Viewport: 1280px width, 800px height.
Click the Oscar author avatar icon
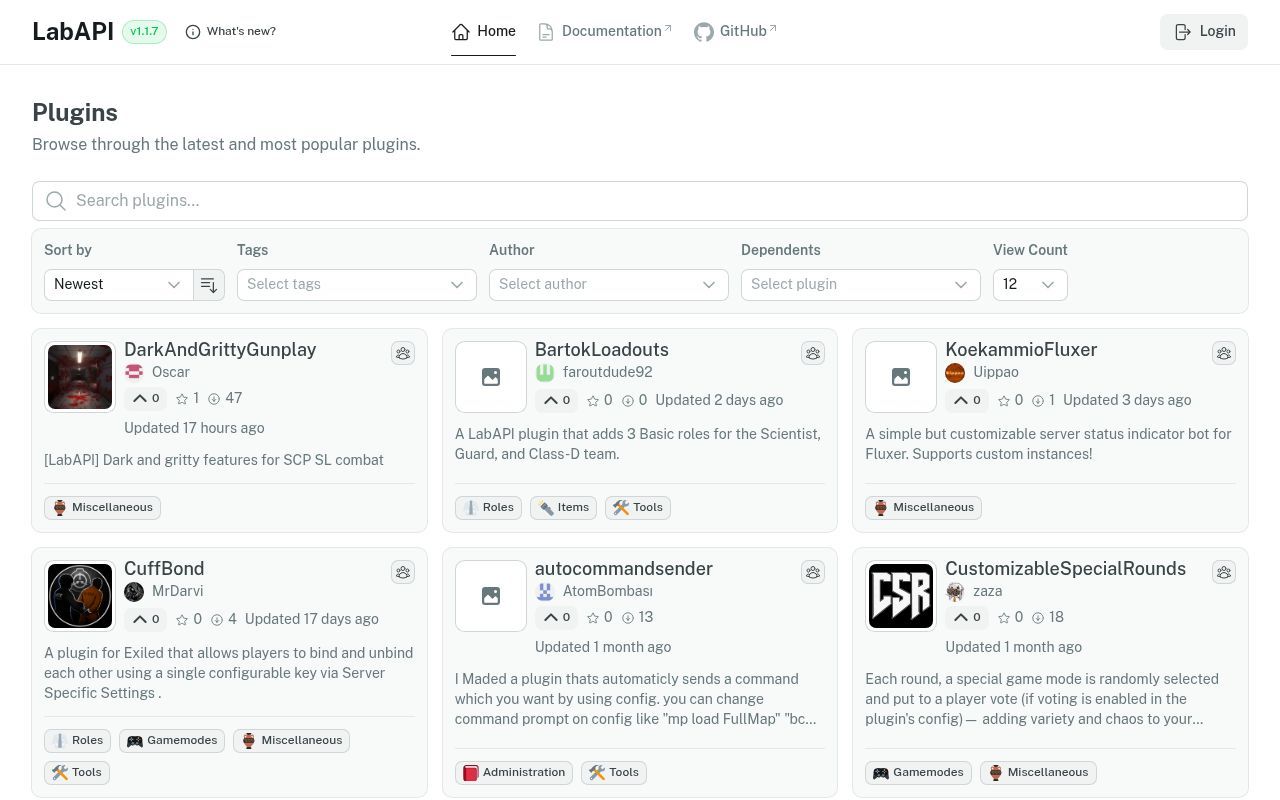pyautogui.click(x=134, y=372)
